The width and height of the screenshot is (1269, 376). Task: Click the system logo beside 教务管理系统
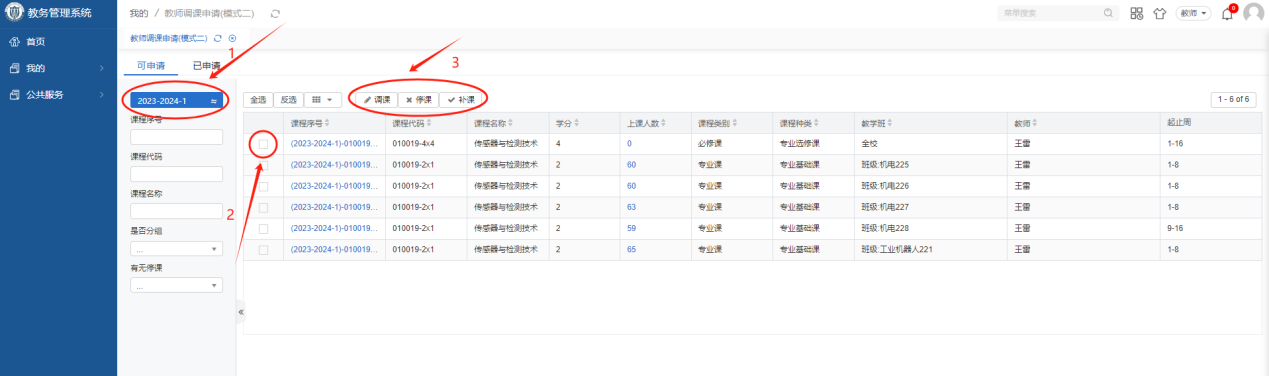point(14,13)
